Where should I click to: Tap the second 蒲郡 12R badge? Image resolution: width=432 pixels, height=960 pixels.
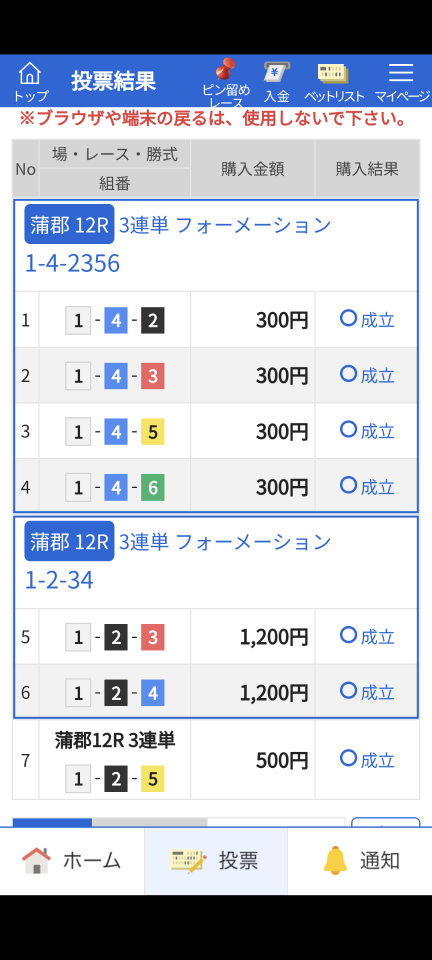69,541
